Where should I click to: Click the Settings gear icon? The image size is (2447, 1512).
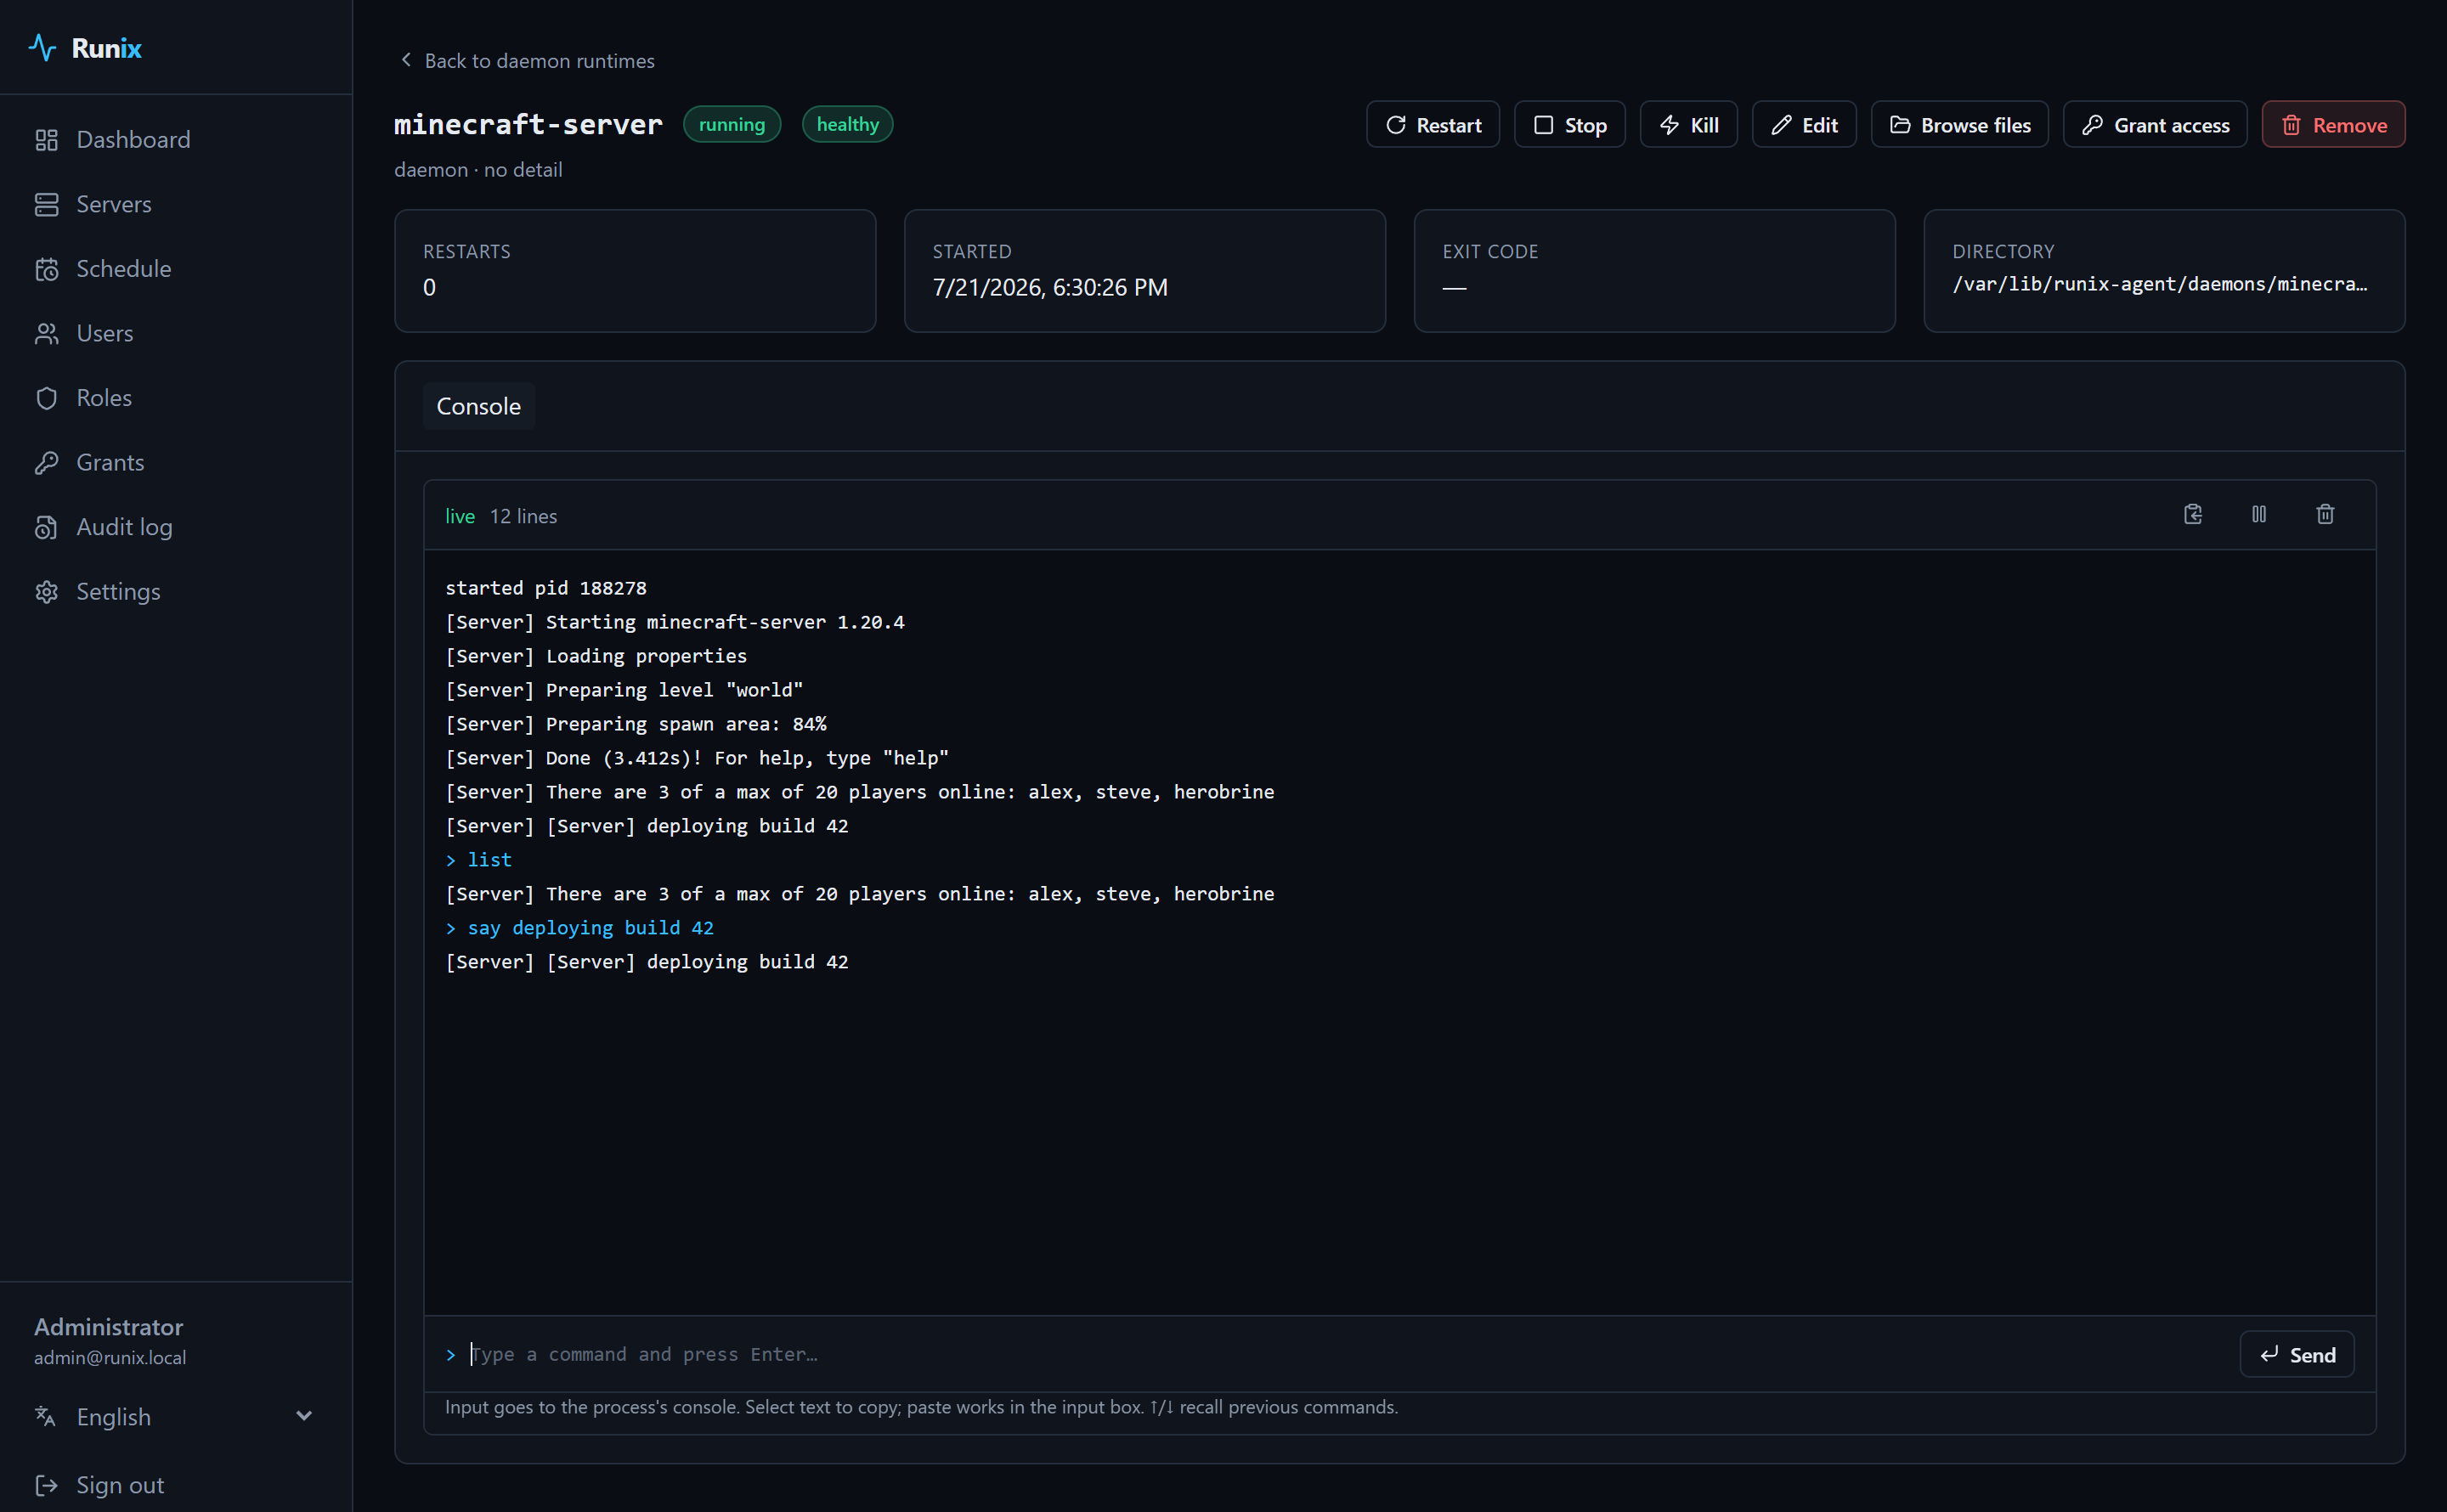(46, 591)
